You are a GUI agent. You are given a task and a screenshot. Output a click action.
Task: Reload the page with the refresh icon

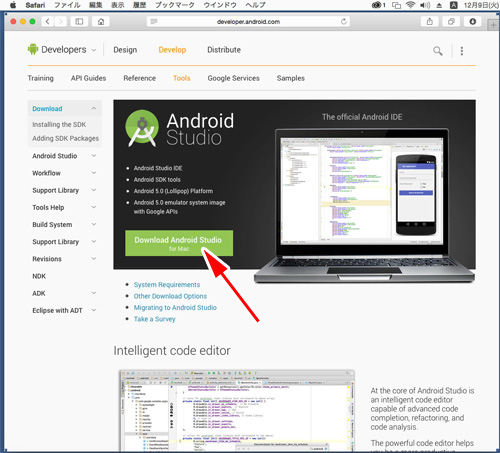pyautogui.click(x=344, y=22)
